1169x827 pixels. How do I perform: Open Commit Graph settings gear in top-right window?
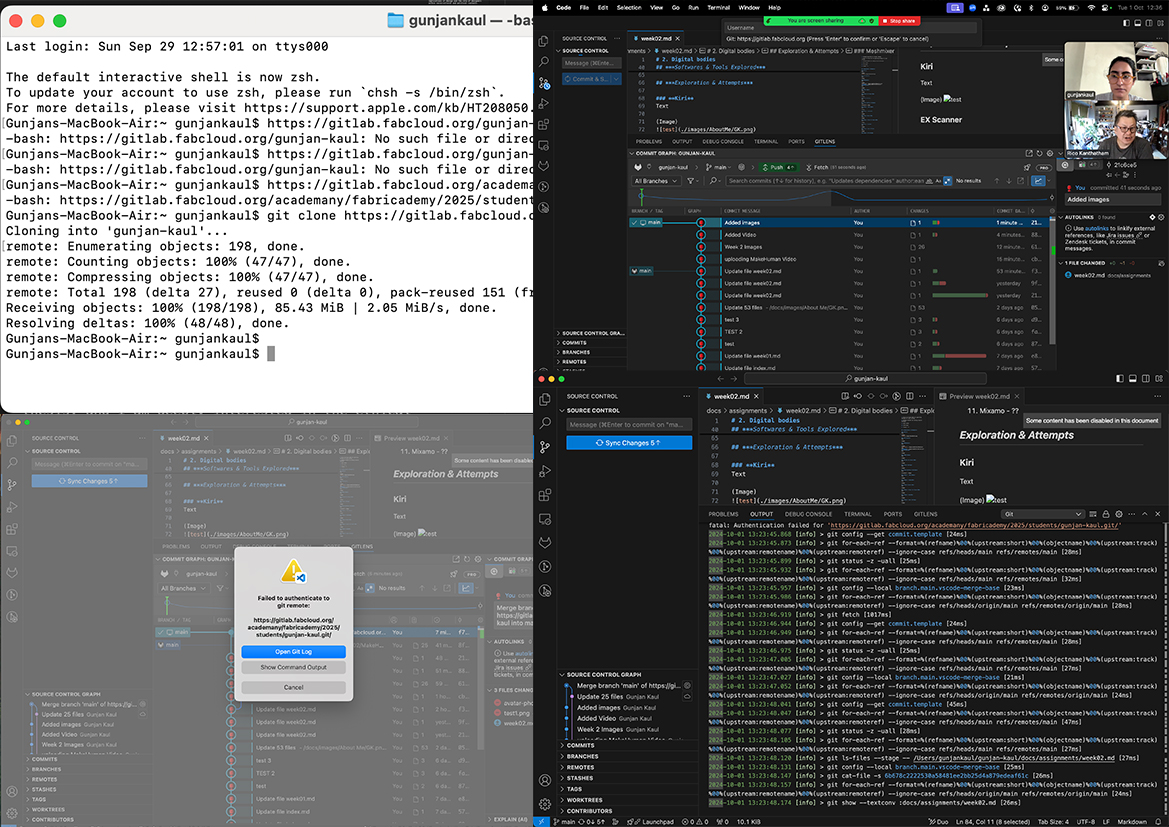click(1050, 153)
